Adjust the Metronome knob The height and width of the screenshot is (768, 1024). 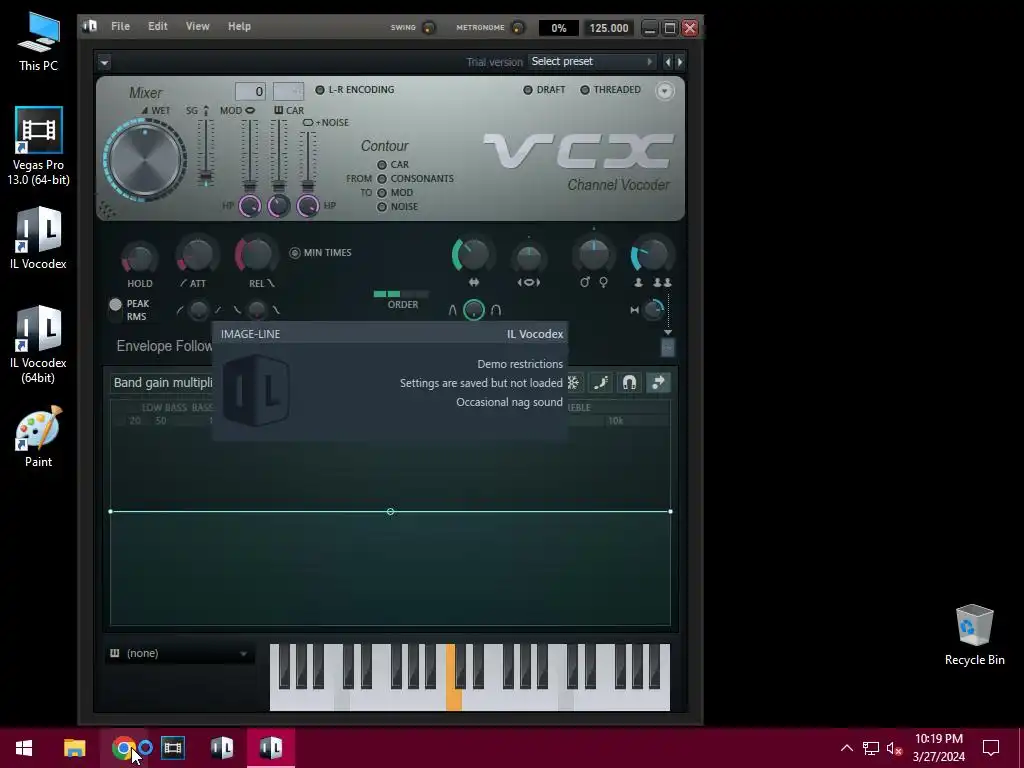517,27
